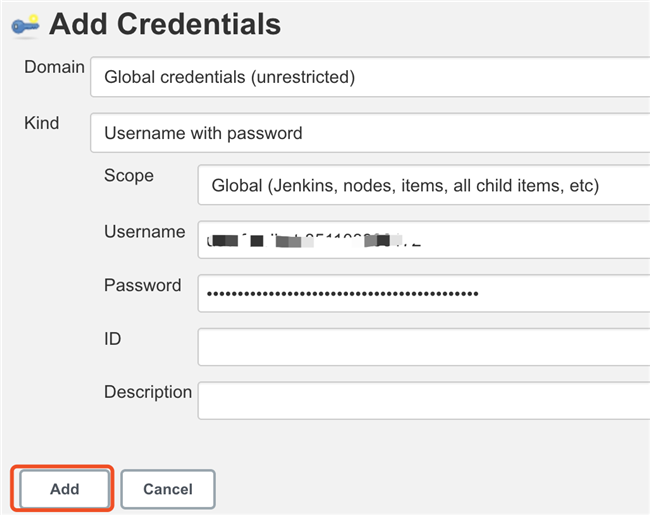Click the masked password dots
Image resolution: width=650 pixels, height=515 pixels.
coord(342,294)
